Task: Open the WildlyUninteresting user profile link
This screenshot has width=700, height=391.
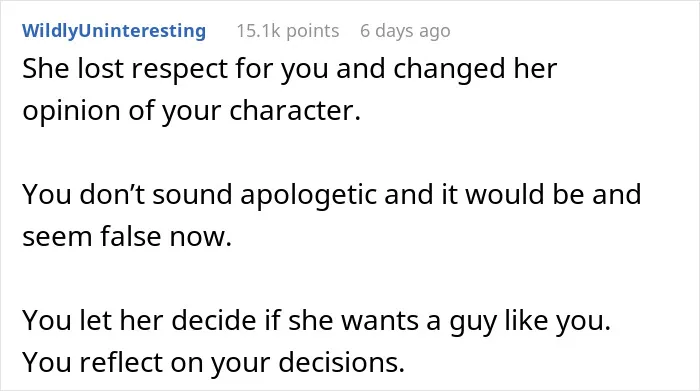Action: coord(114,31)
